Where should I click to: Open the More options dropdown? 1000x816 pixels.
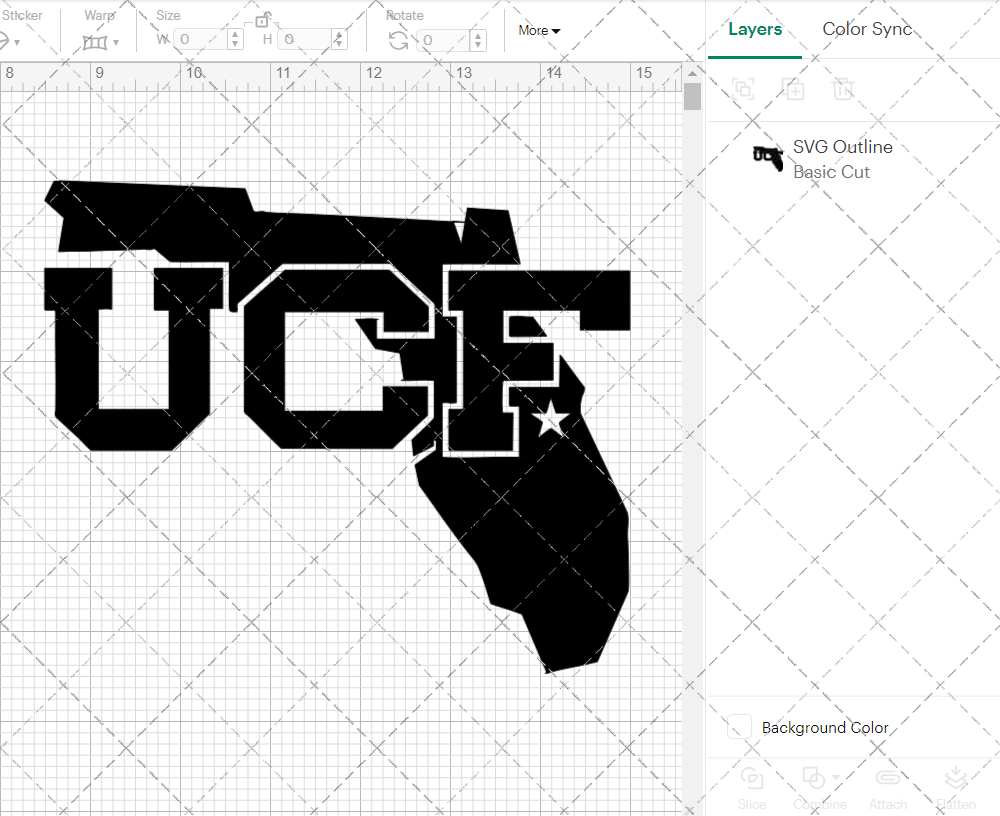pyautogui.click(x=538, y=30)
